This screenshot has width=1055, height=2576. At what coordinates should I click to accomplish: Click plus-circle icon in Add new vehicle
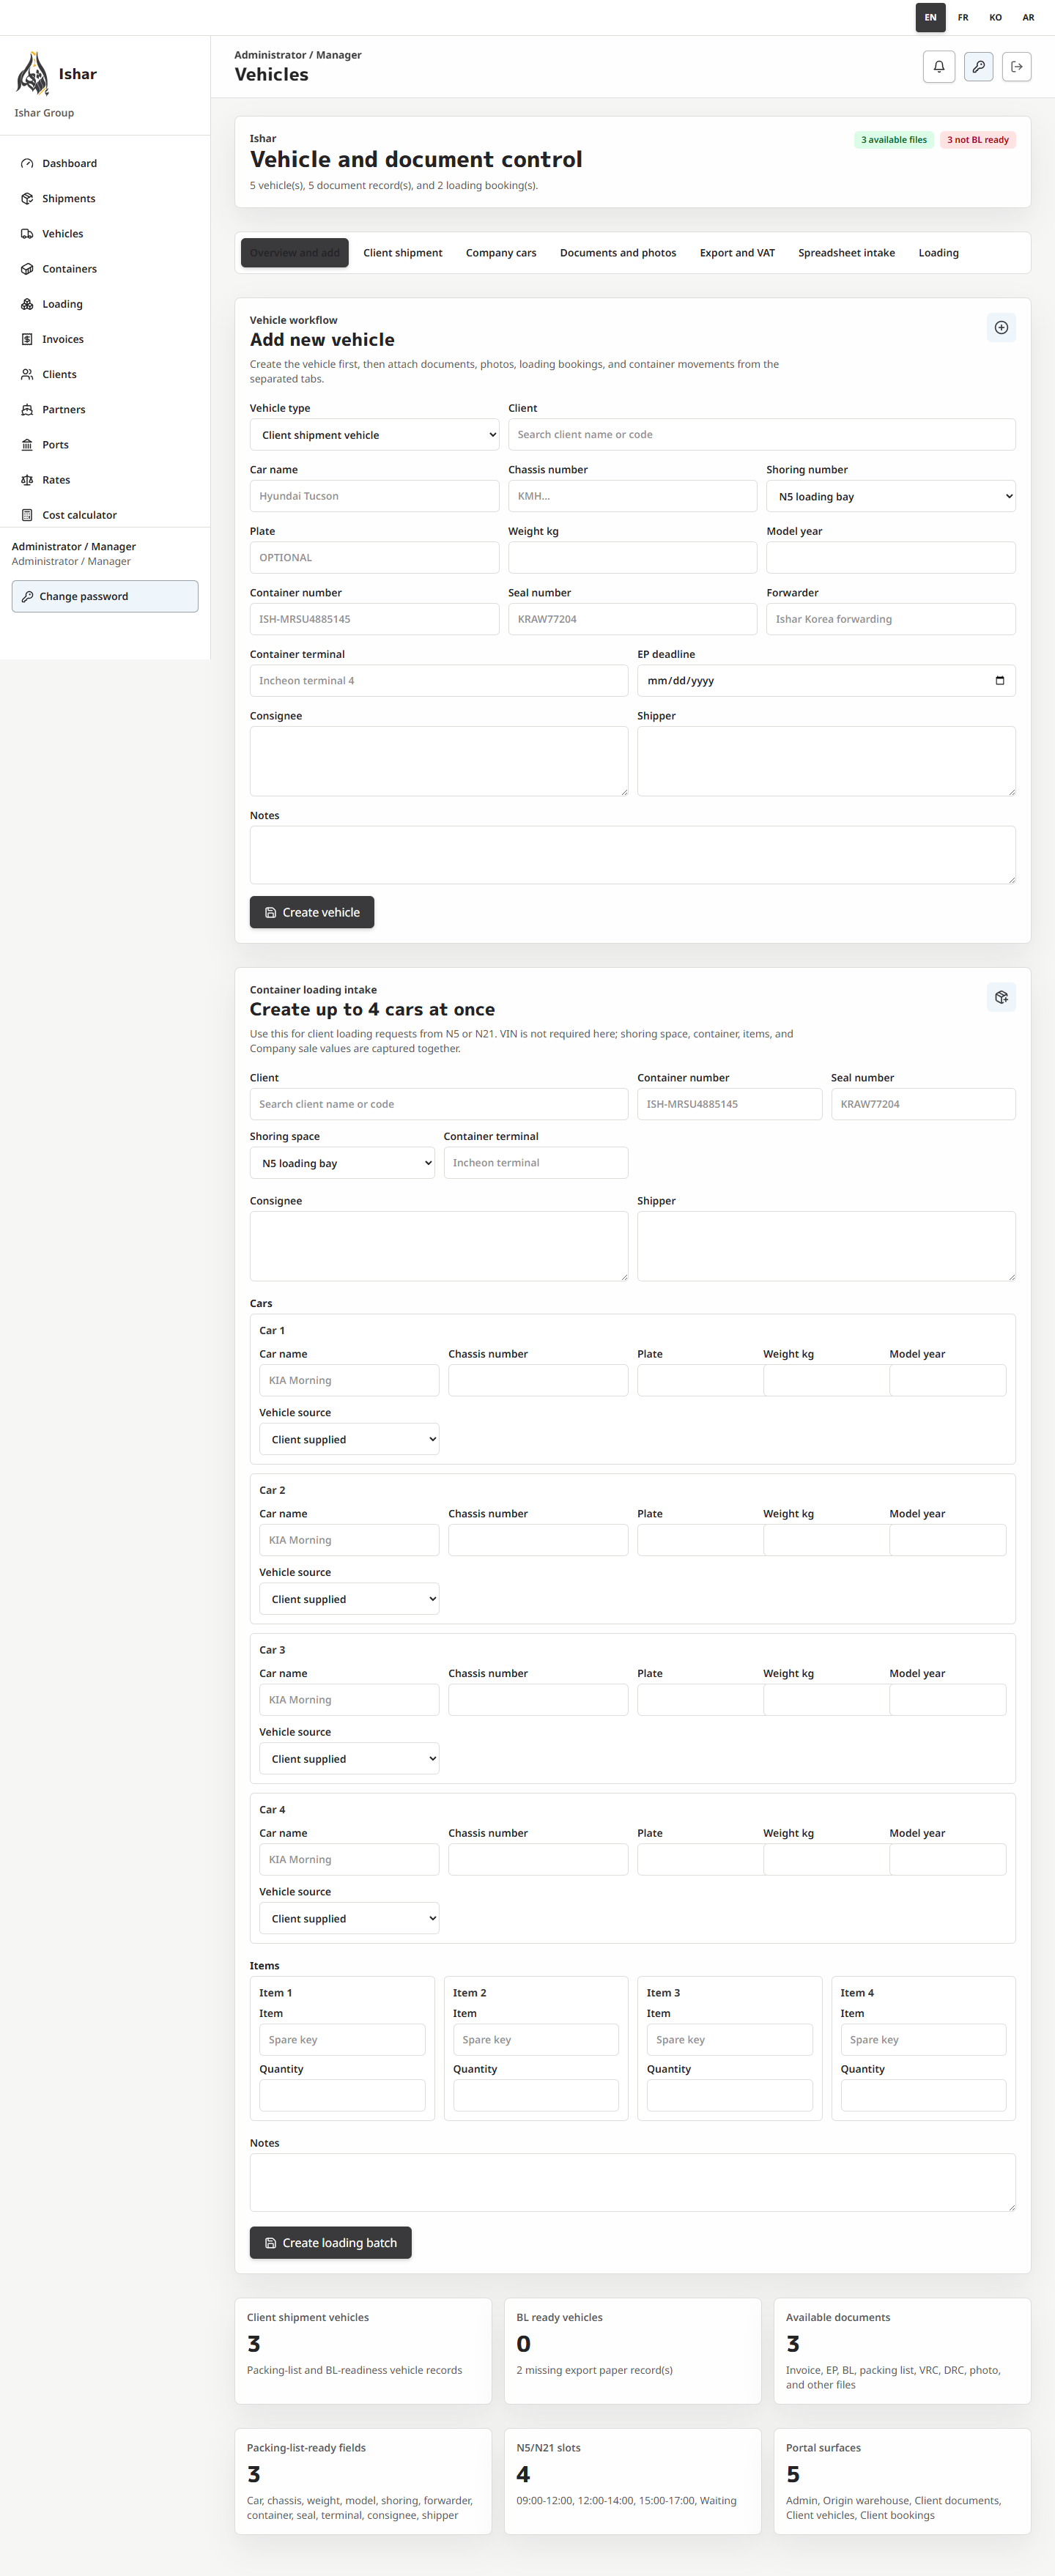[1001, 327]
